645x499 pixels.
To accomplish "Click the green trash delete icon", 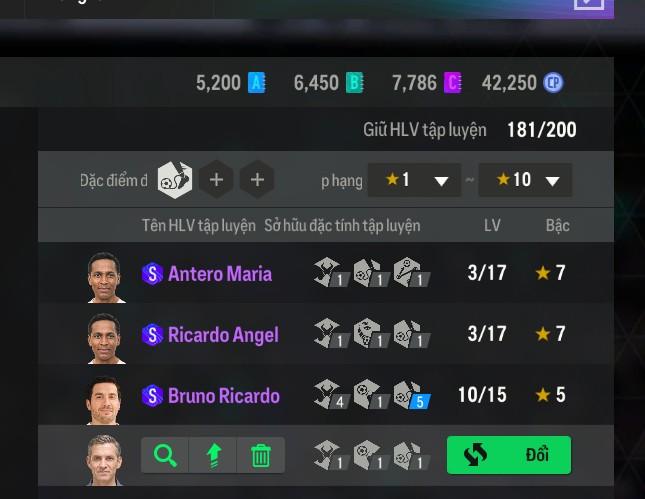I will 261,455.
